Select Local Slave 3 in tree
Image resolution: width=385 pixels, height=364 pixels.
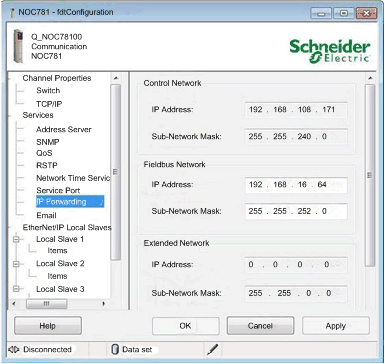[60, 289]
